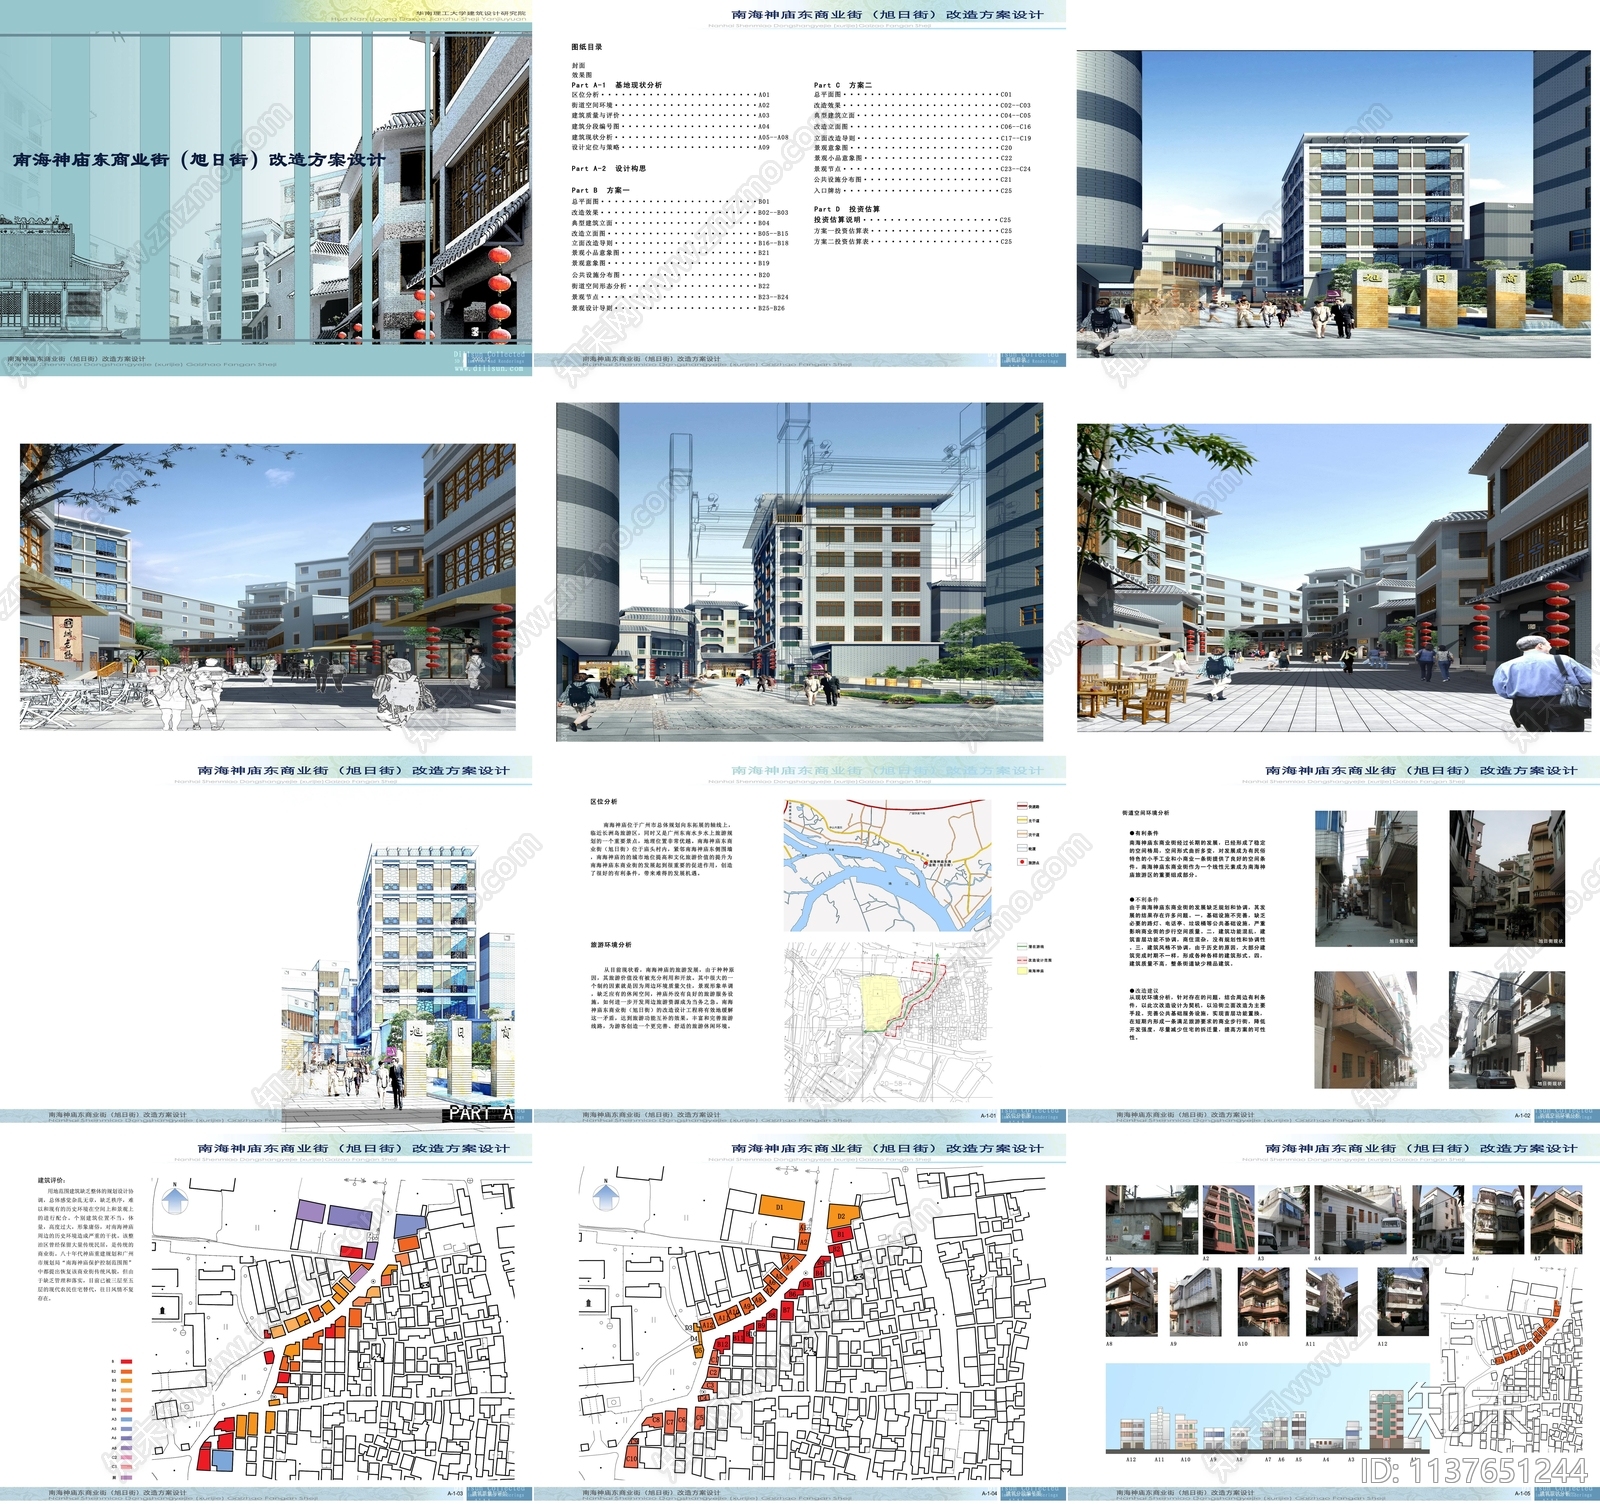Open the cover page with red lanterns
This screenshot has height=1510, width=1600.
tap(266, 188)
